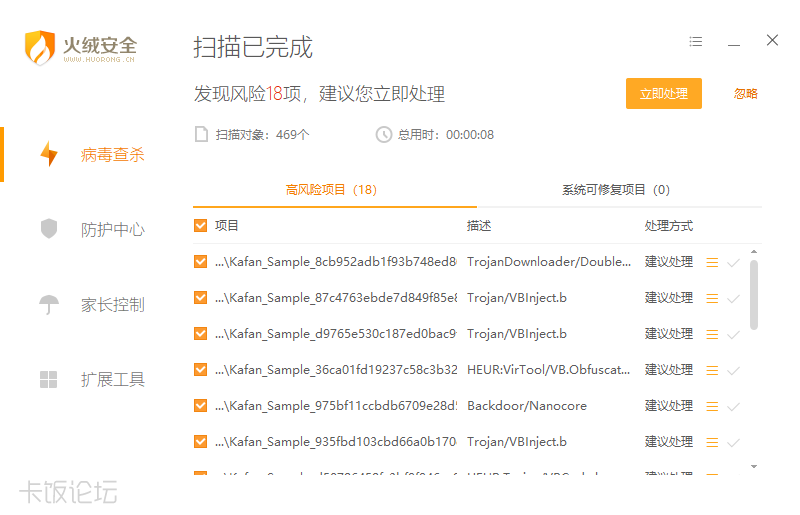Click the umbrella icon for 家长控制
This screenshot has height=515, width=800.
pyautogui.click(x=49, y=305)
